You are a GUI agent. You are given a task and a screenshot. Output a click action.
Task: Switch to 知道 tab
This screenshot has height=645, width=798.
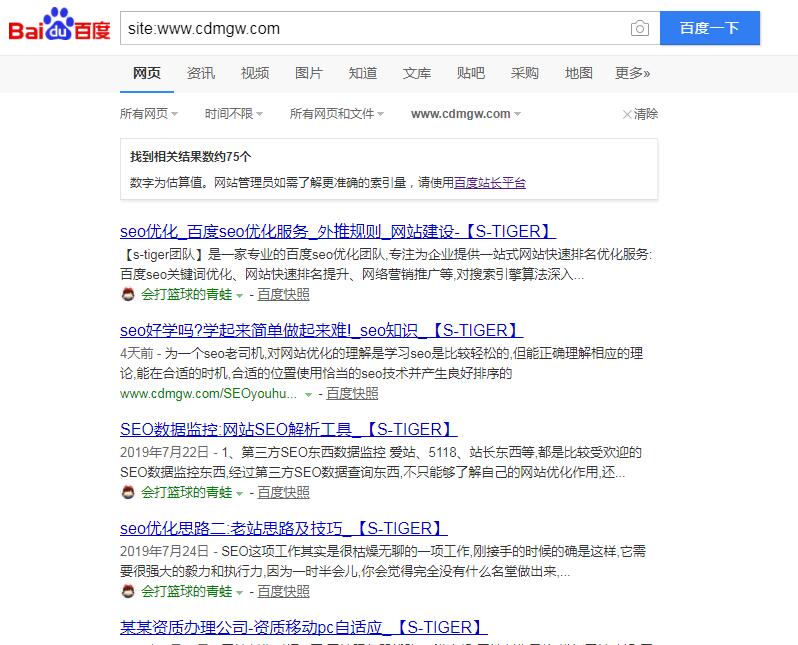coord(362,73)
